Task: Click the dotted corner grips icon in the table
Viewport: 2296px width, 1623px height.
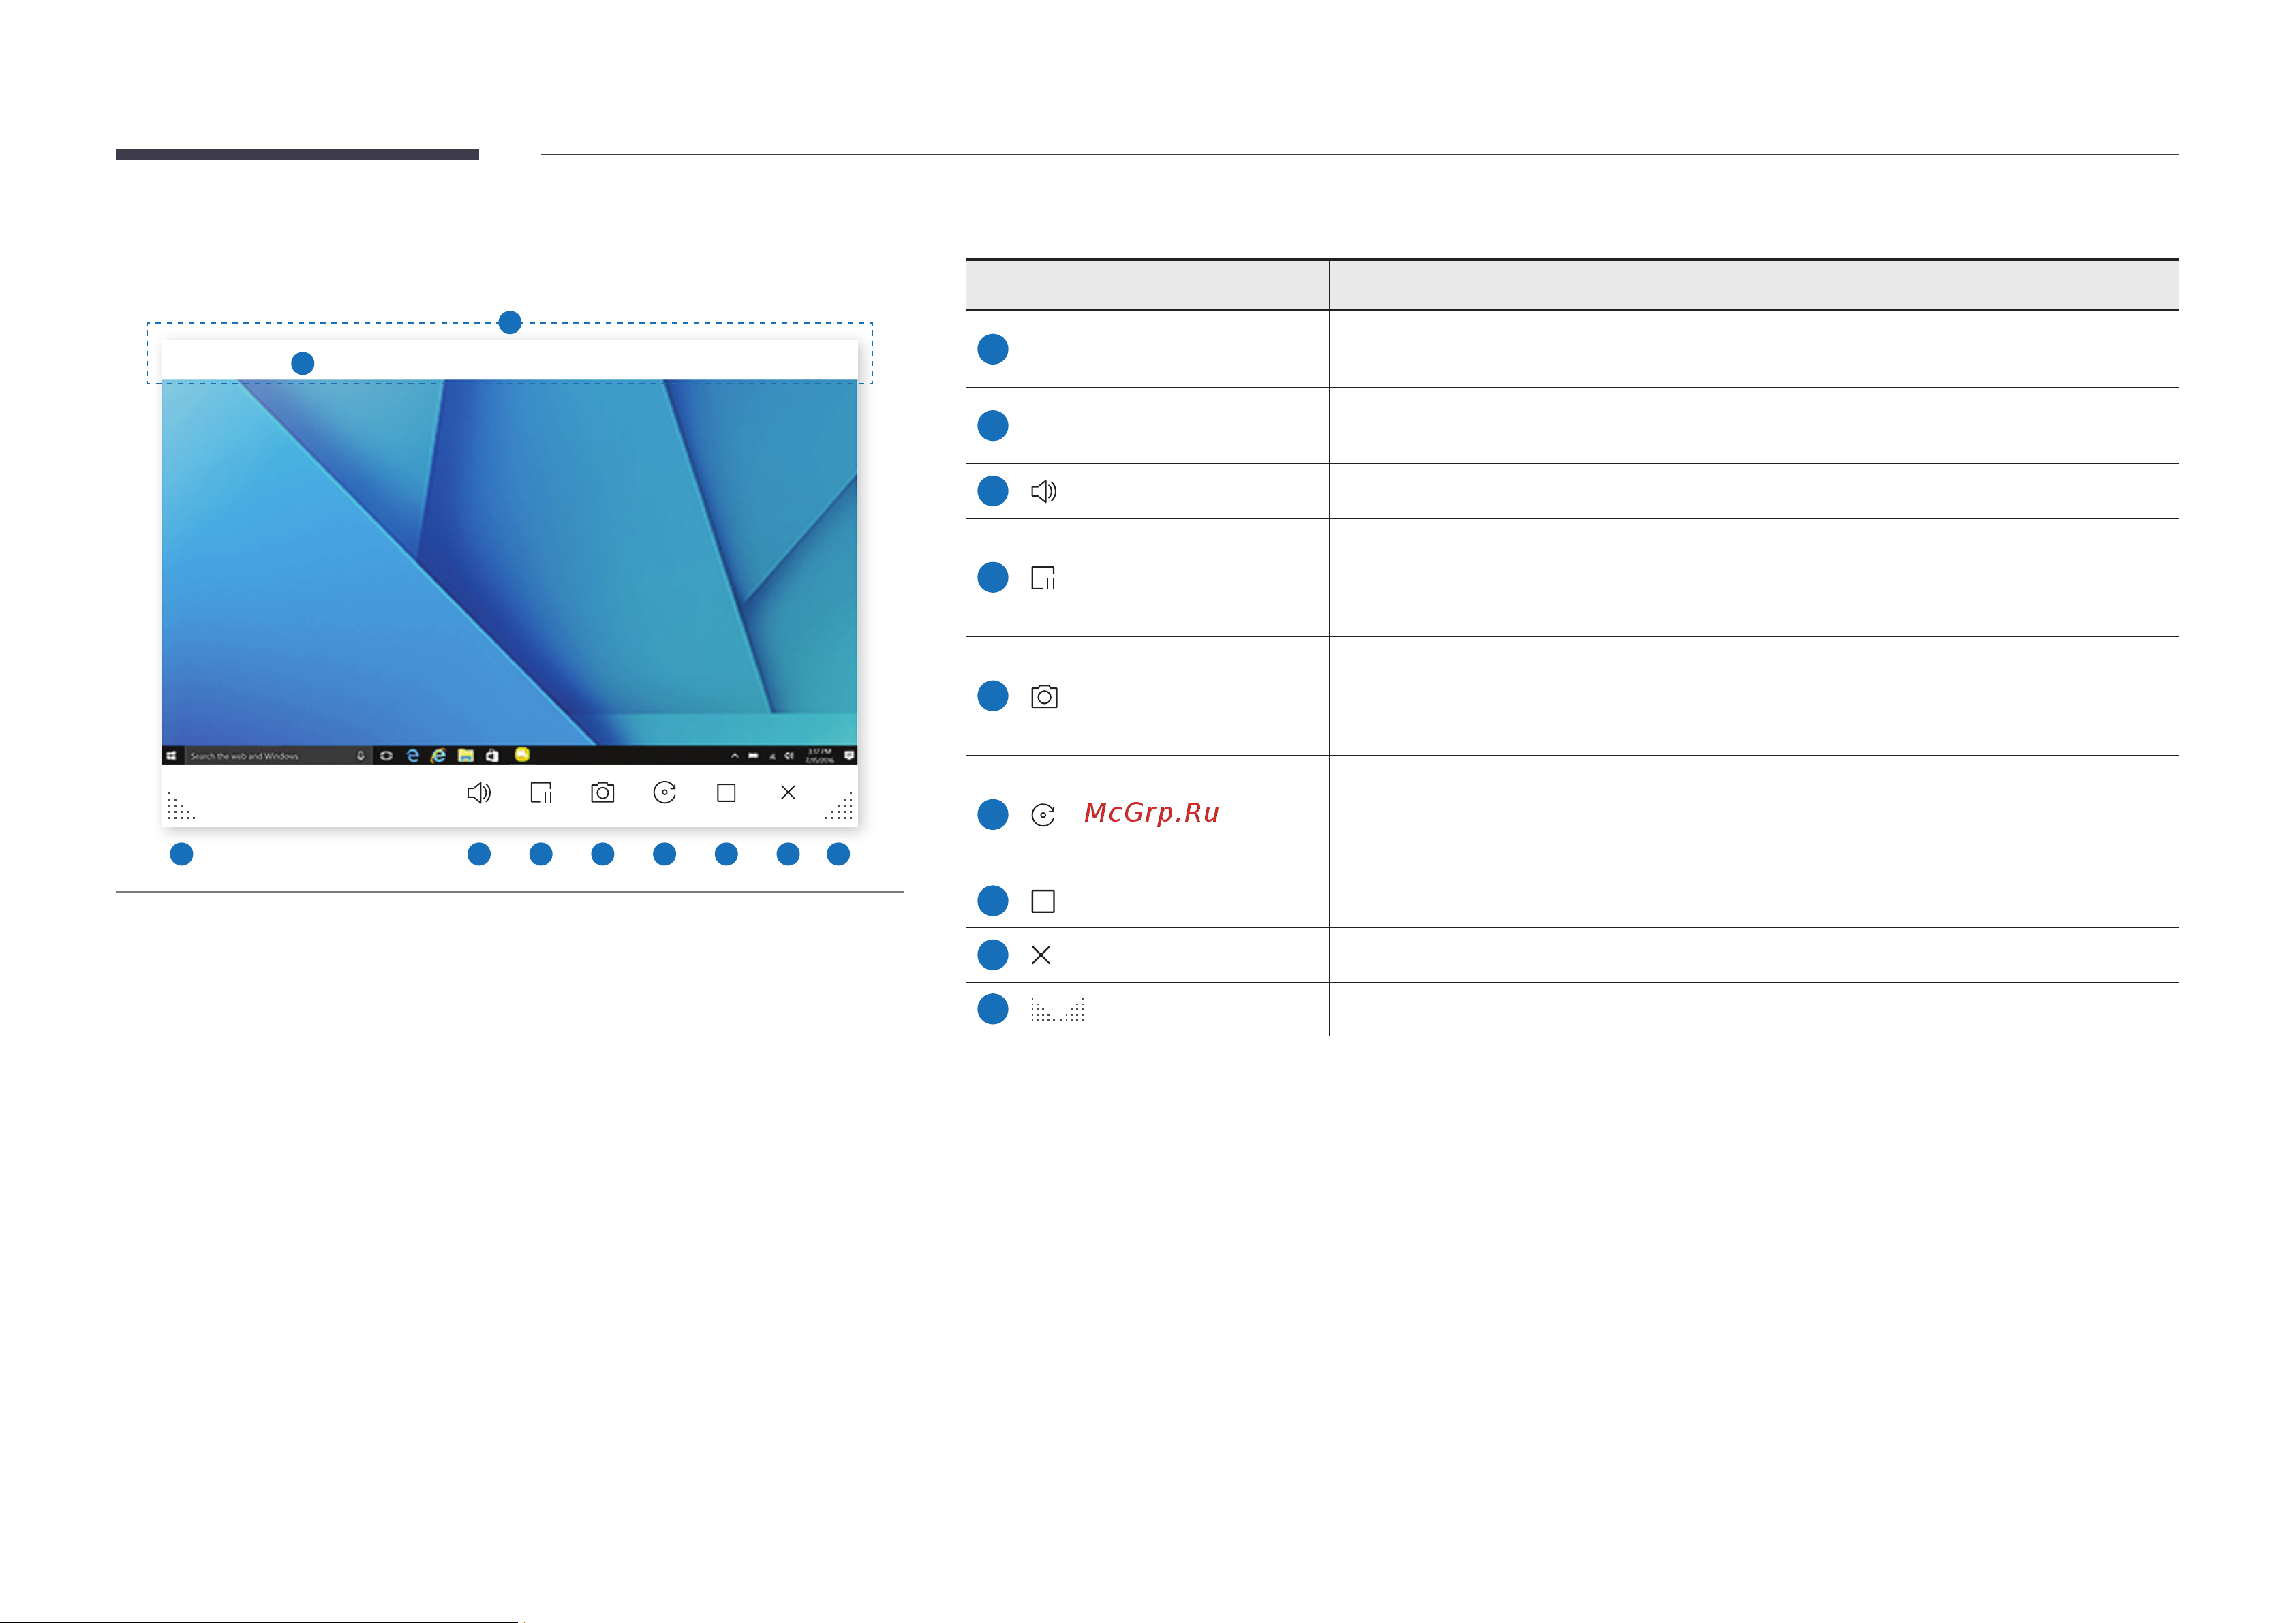Action: [x=1058, y=1009]
